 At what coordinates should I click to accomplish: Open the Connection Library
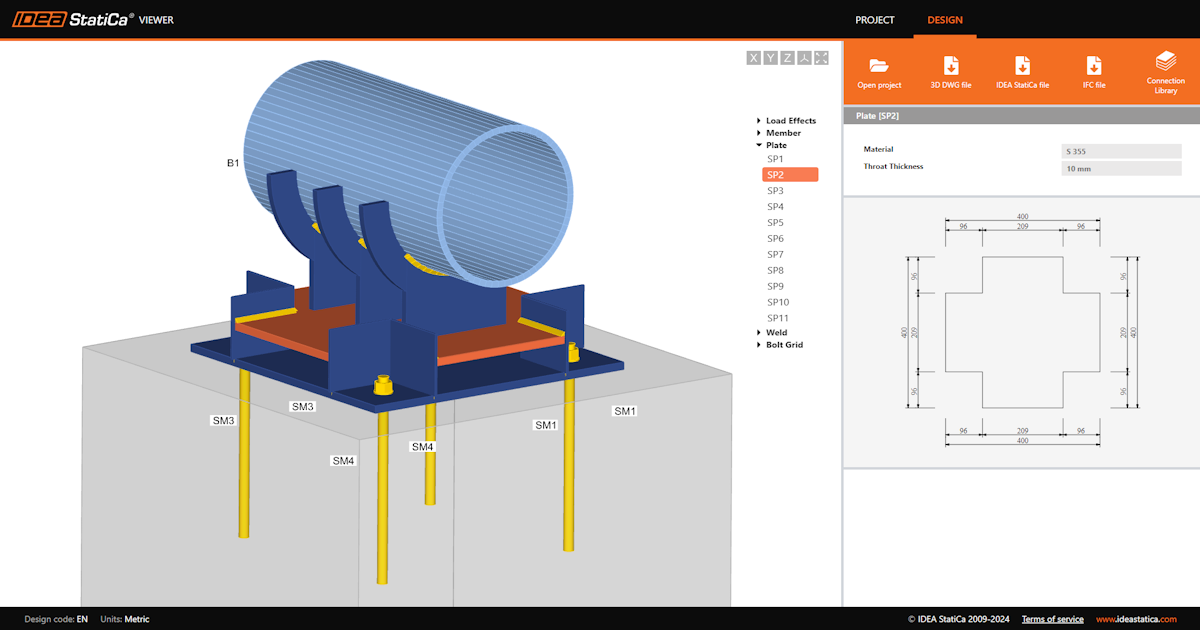click(1165, 62)
